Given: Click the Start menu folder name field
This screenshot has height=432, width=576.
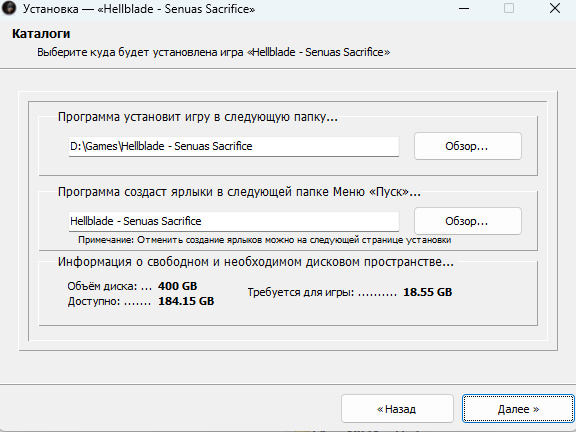Looking at the screenshot, I should (x=234, y=221).
